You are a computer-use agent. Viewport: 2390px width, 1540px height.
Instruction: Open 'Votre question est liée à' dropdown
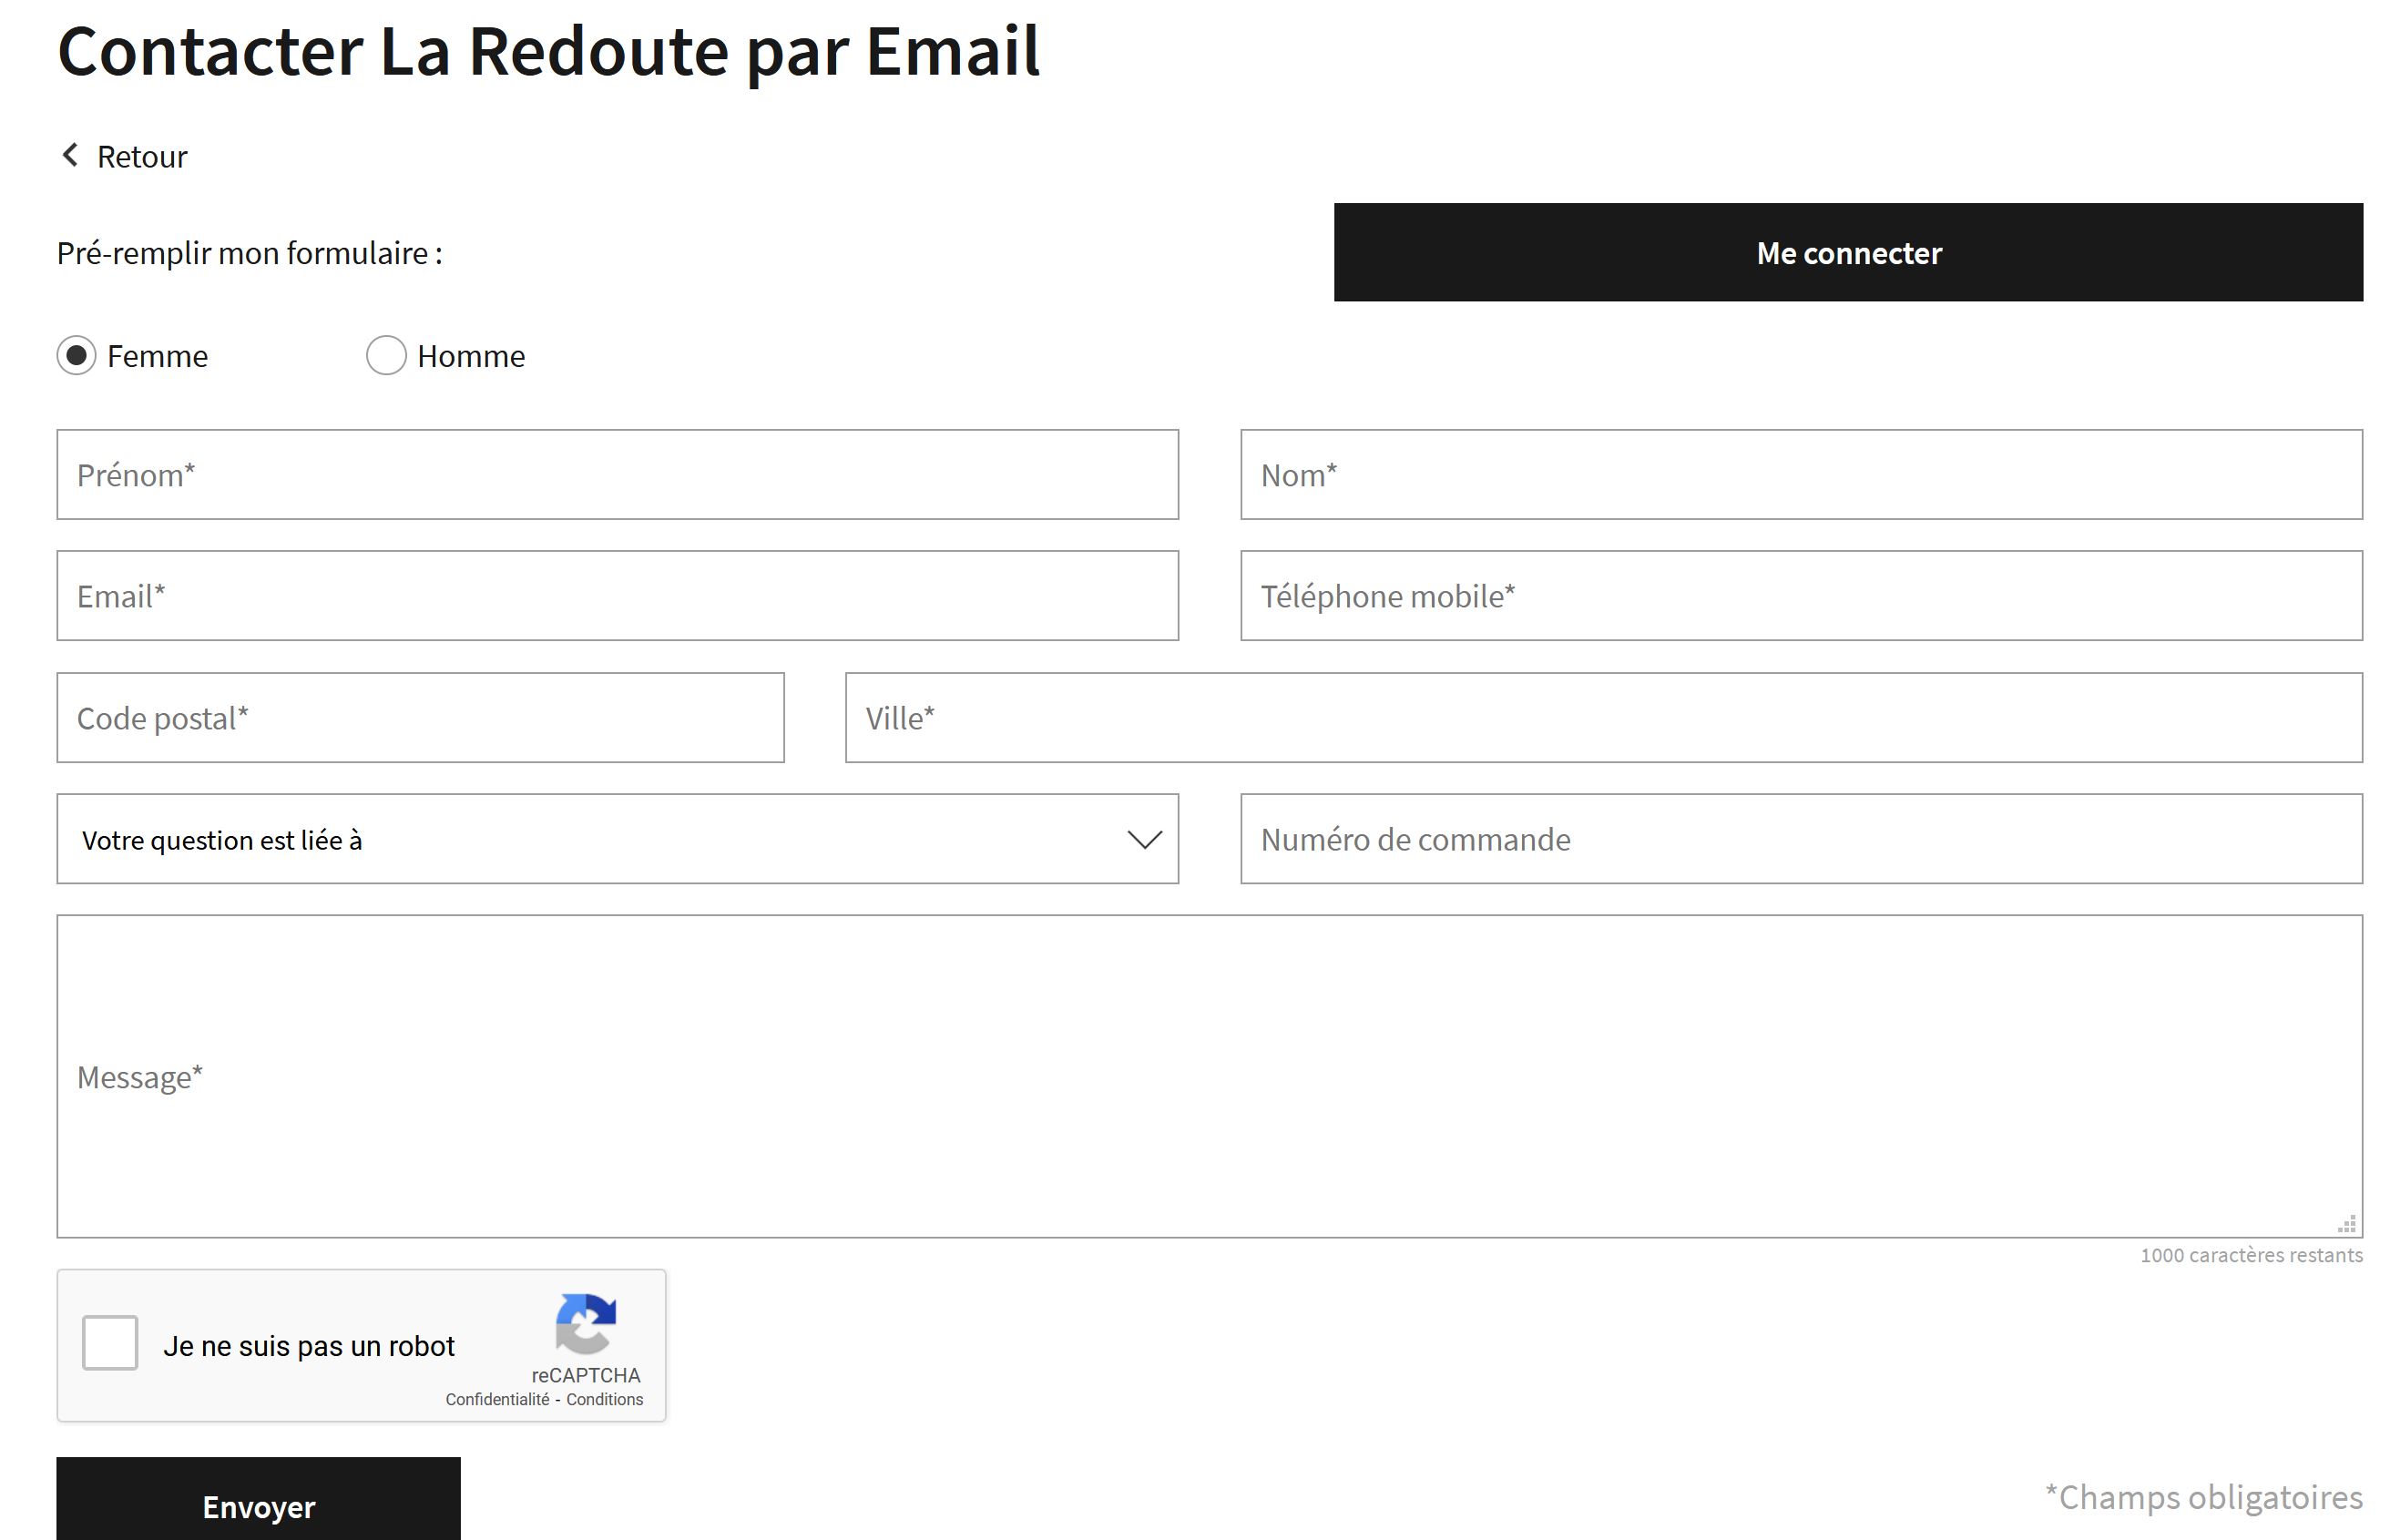point(616,839)
